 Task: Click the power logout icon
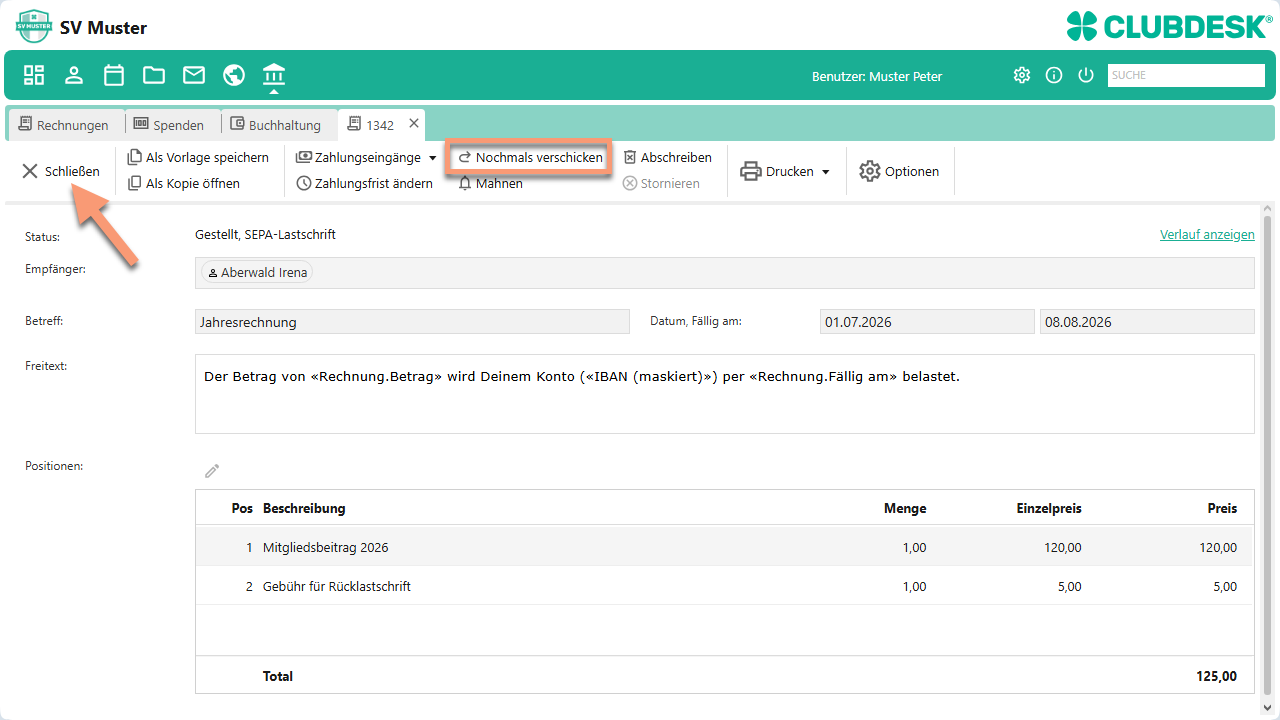(1086, 75)
